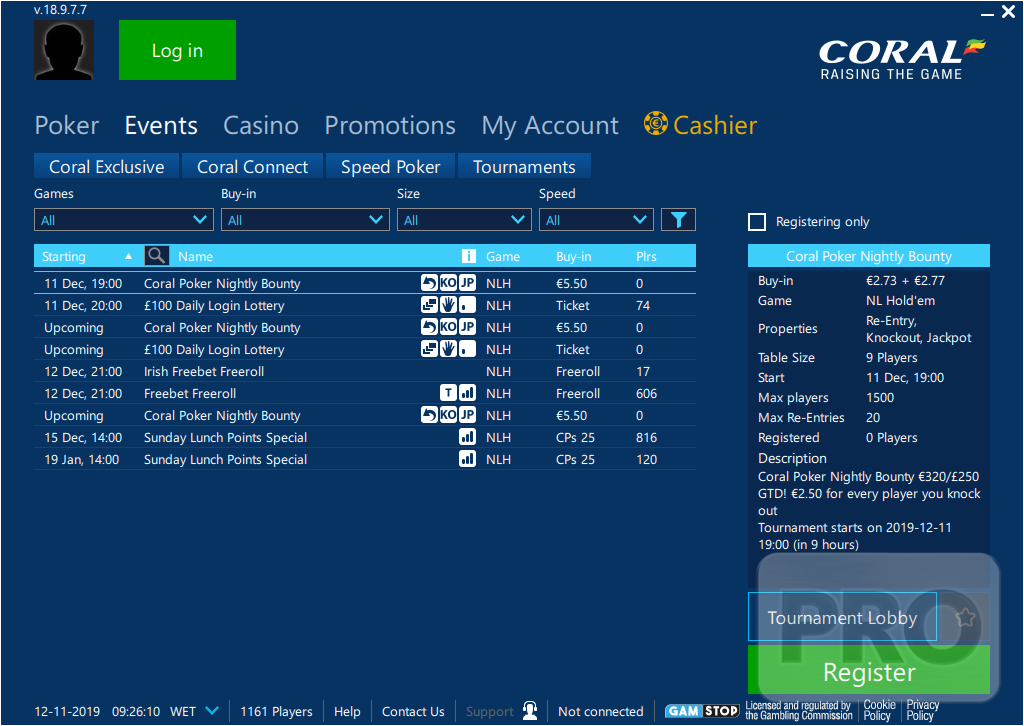This screenshot has width=1024, height=726.
Task: Sort by the Name column header
Action: 195,257
